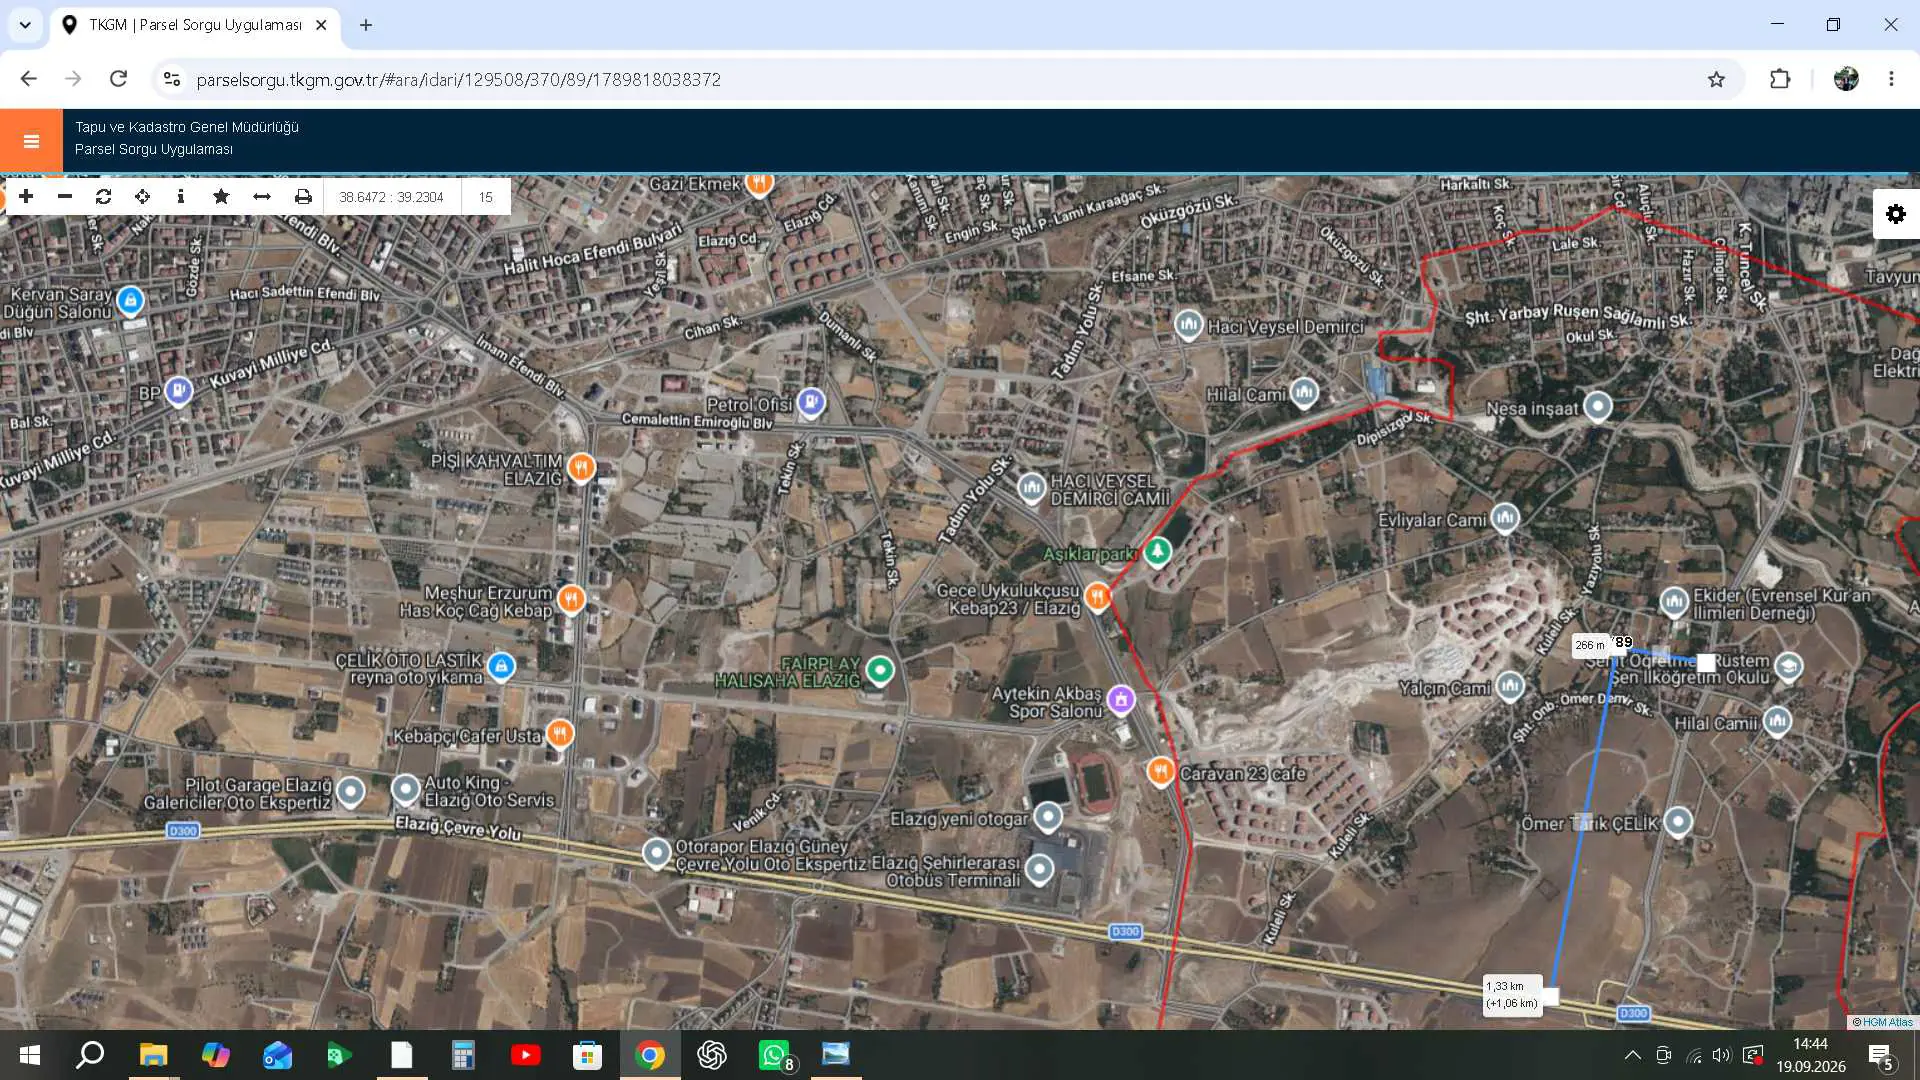The image size is (1920, 1080).
Task: Click the Elazığ yeni otogar marker
Action: pyautogui.click(x=1048, y=817)
